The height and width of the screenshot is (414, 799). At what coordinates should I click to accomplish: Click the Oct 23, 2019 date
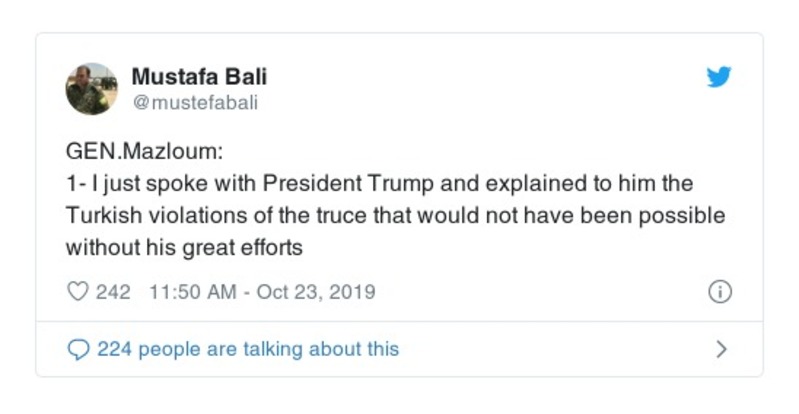pos(316,293)
